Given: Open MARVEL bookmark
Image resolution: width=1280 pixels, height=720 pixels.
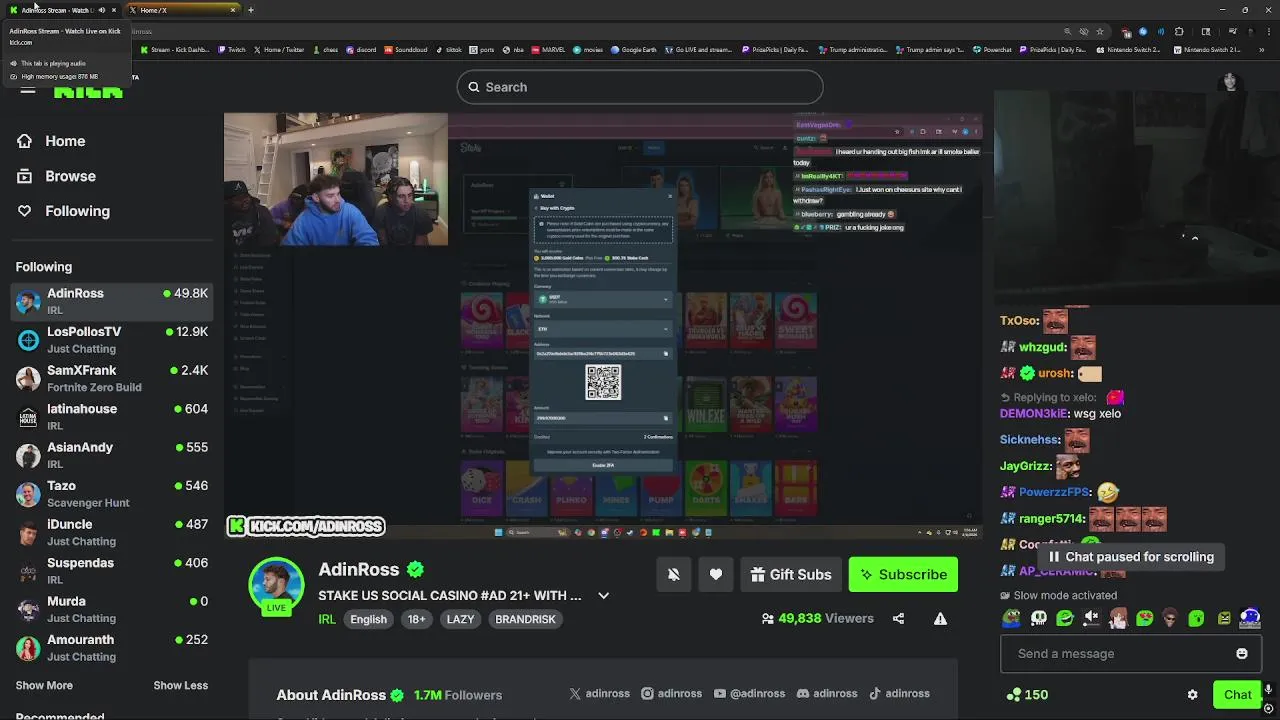Looking at the screenshot, I should (x=547, y=49).
